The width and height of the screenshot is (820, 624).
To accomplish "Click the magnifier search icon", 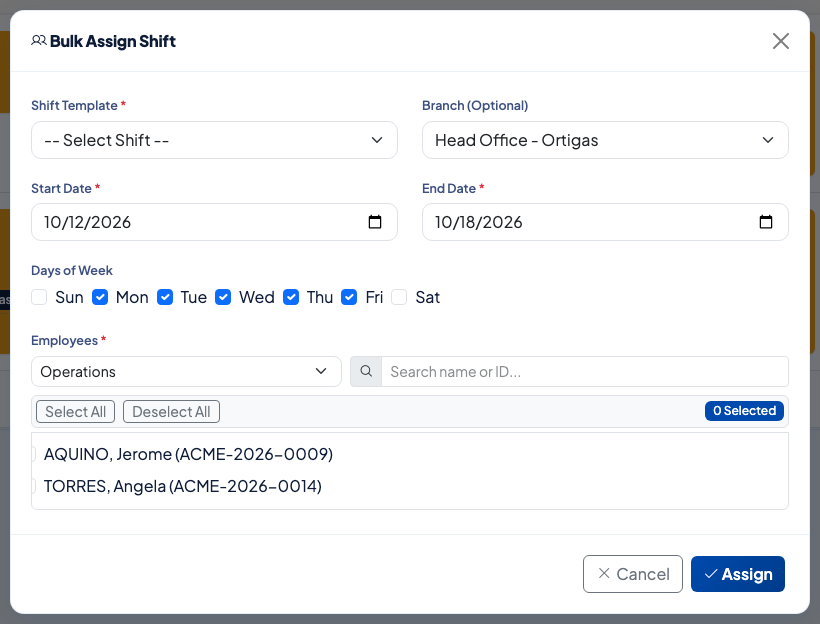I will pyautogui.click(x=366, y=371).
